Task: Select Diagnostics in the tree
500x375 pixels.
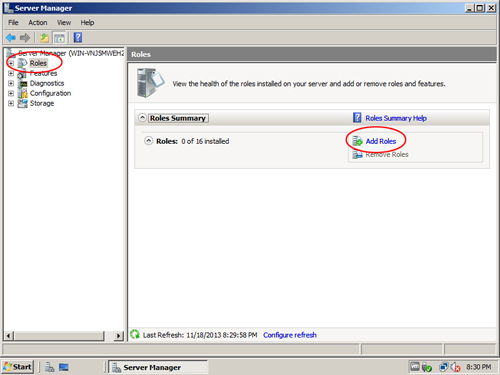Action: pos(47,83)
